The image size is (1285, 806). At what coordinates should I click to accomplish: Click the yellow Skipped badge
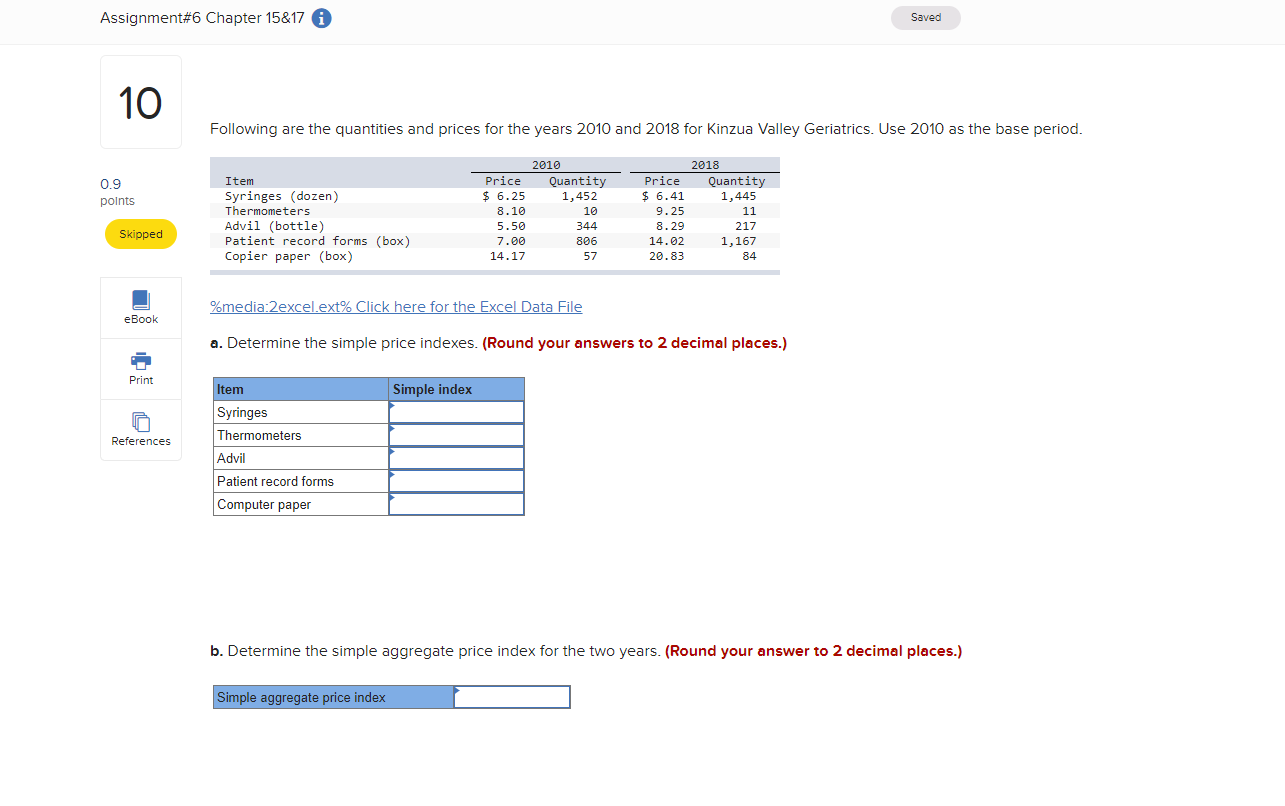click(140, 233)
